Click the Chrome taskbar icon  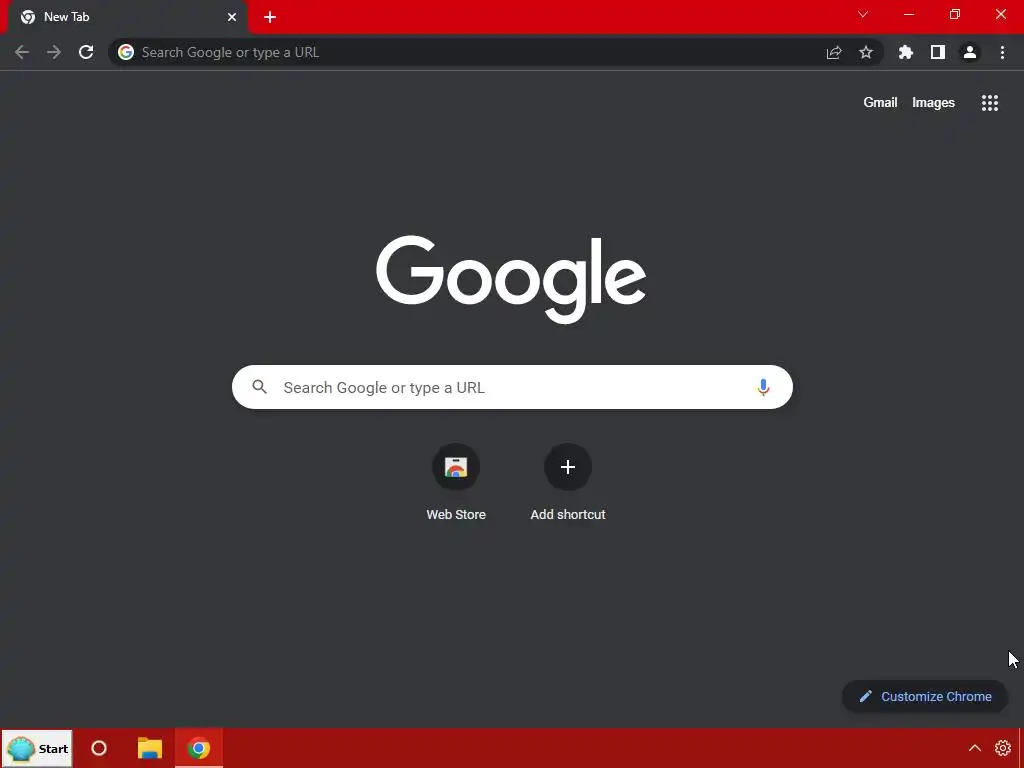(x=199, y=748)
